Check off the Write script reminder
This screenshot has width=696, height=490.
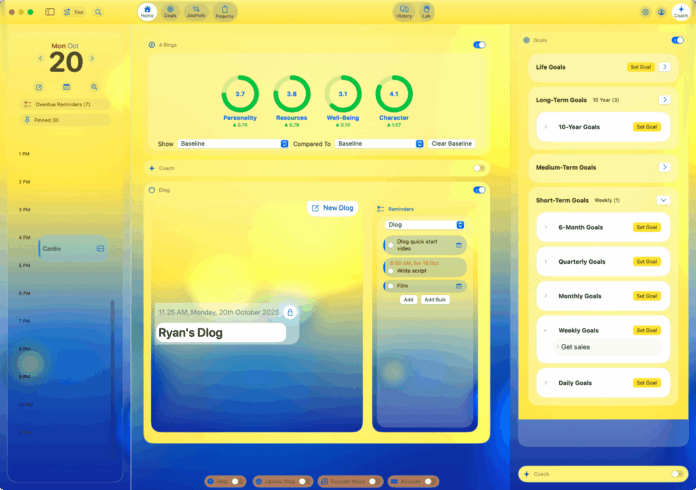click(390, 271)
